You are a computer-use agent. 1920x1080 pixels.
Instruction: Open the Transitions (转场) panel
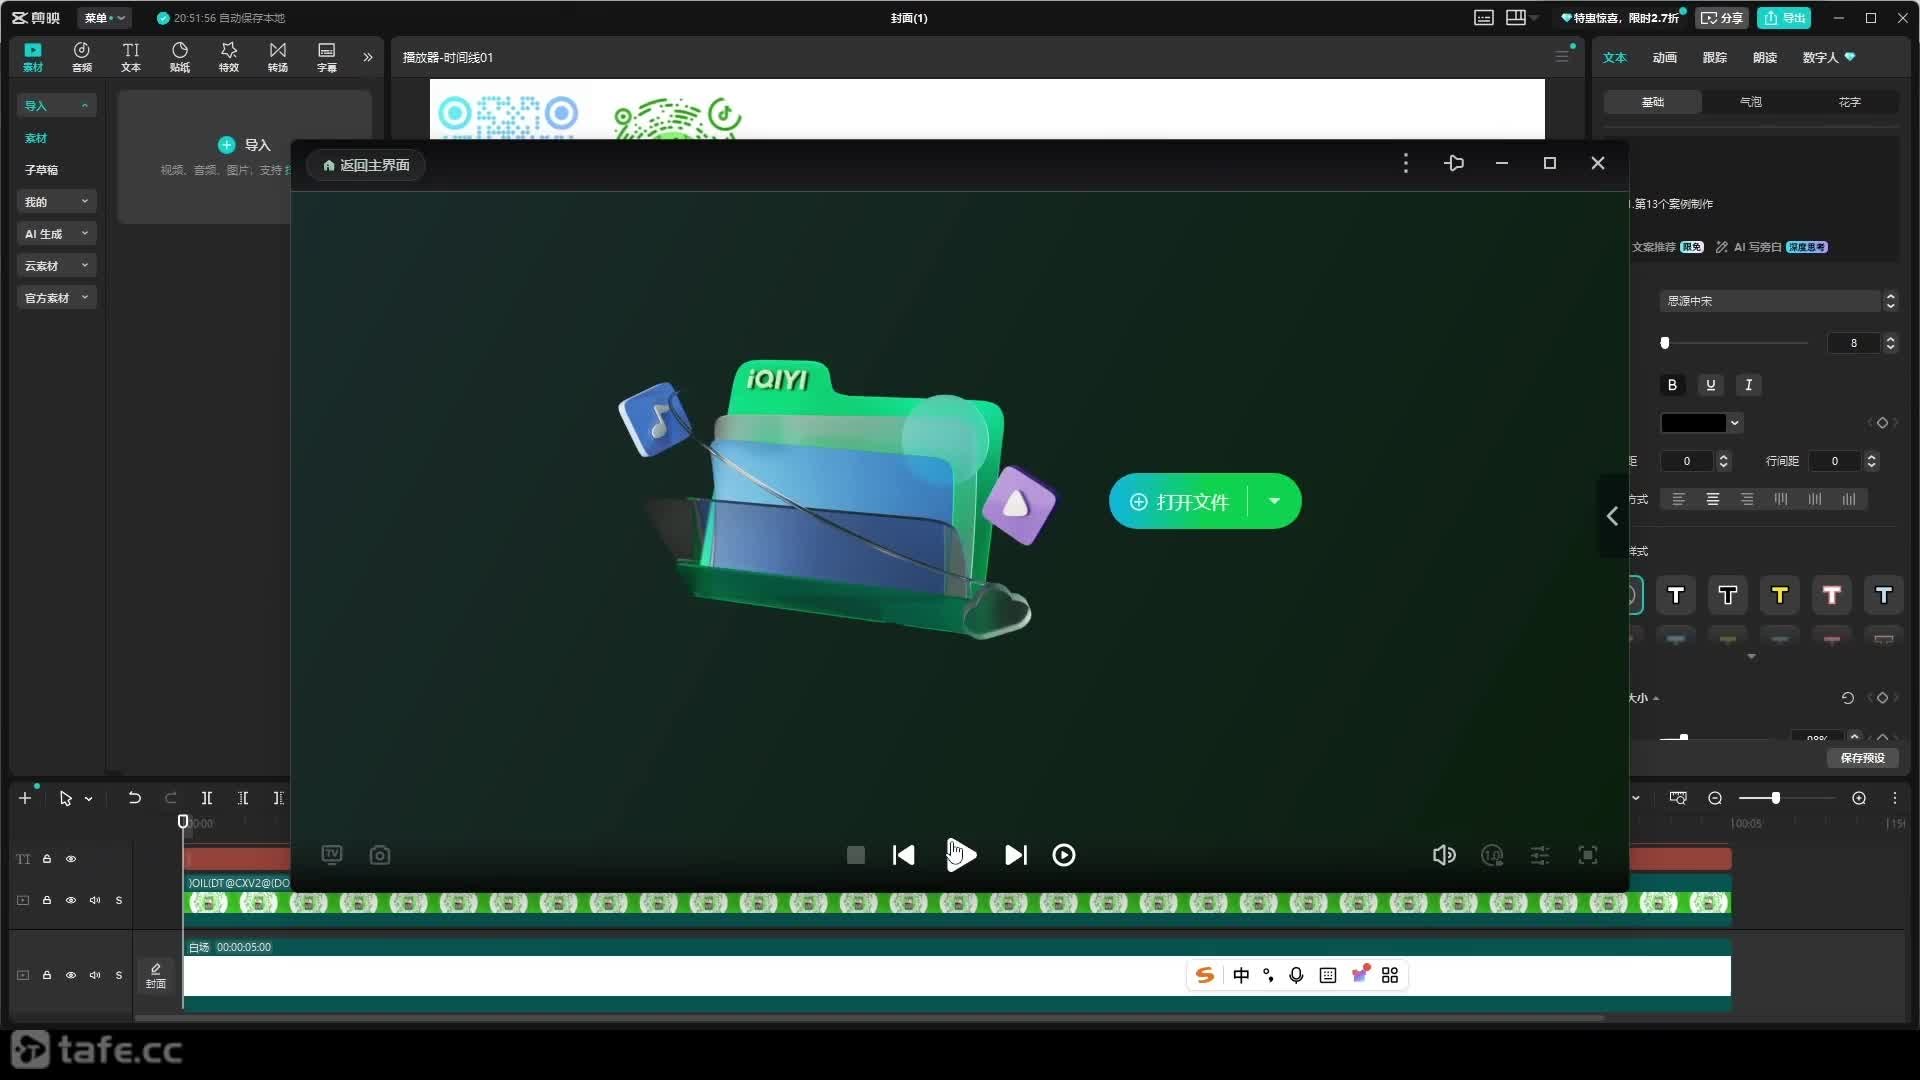point(278,57)
